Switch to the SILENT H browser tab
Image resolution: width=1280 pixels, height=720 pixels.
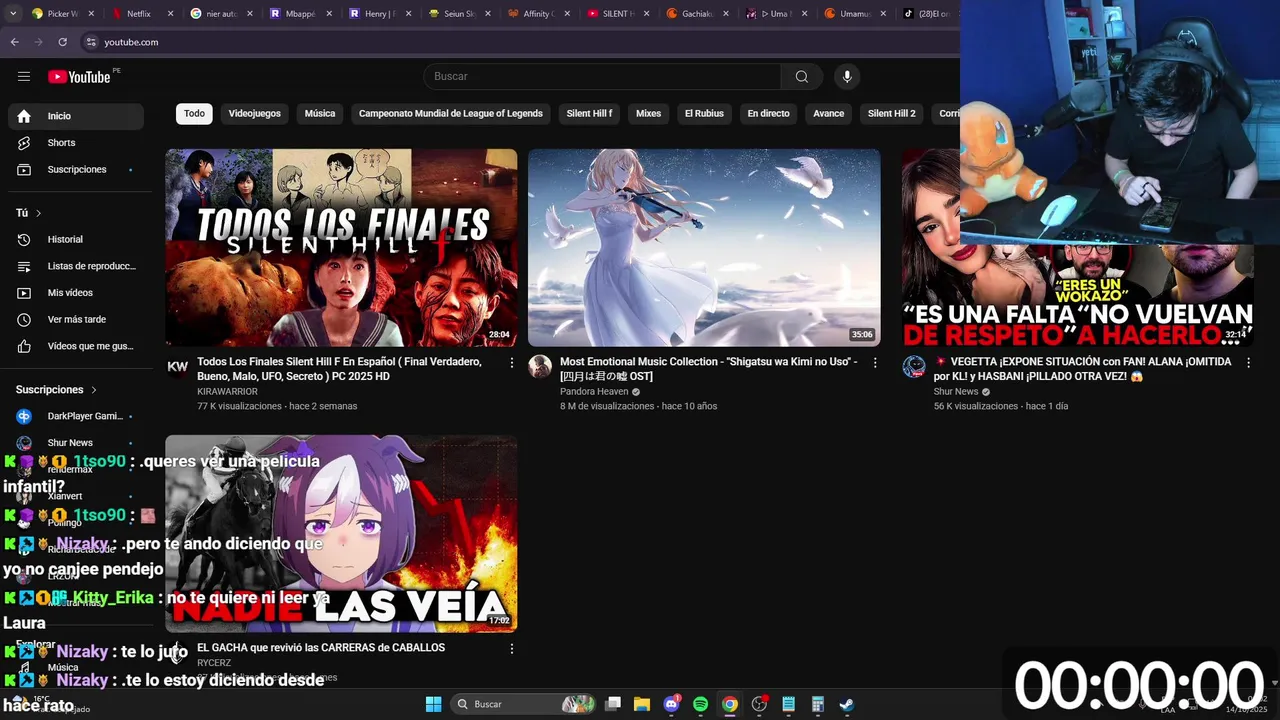[617, 14]
